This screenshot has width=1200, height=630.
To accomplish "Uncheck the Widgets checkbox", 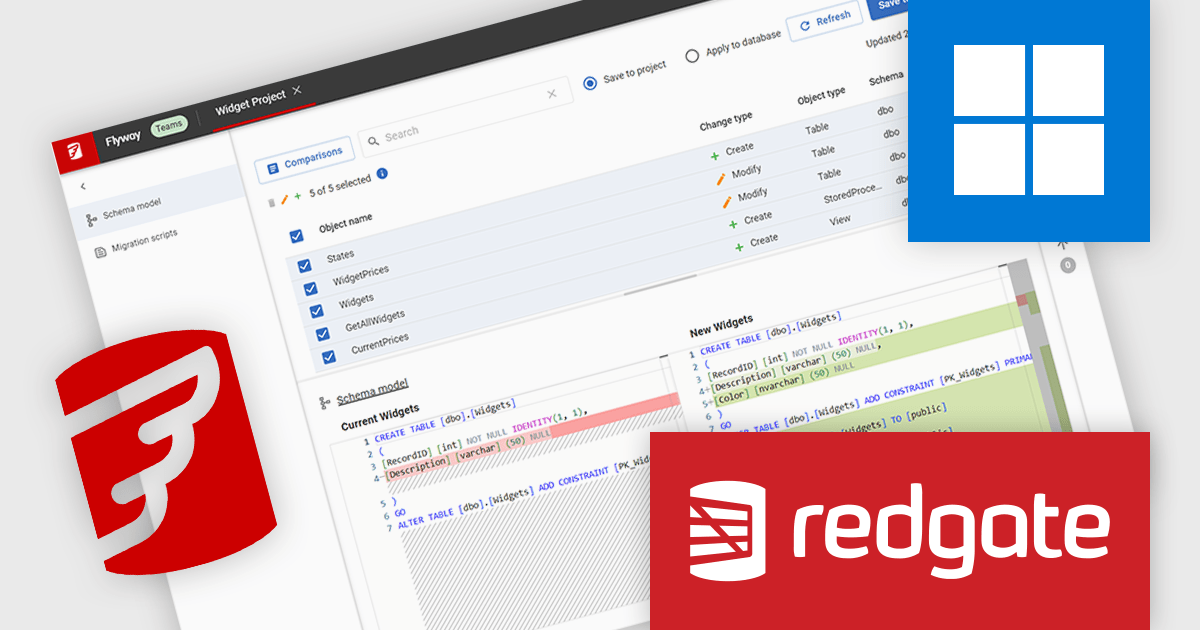I will (x=316, y=311).
